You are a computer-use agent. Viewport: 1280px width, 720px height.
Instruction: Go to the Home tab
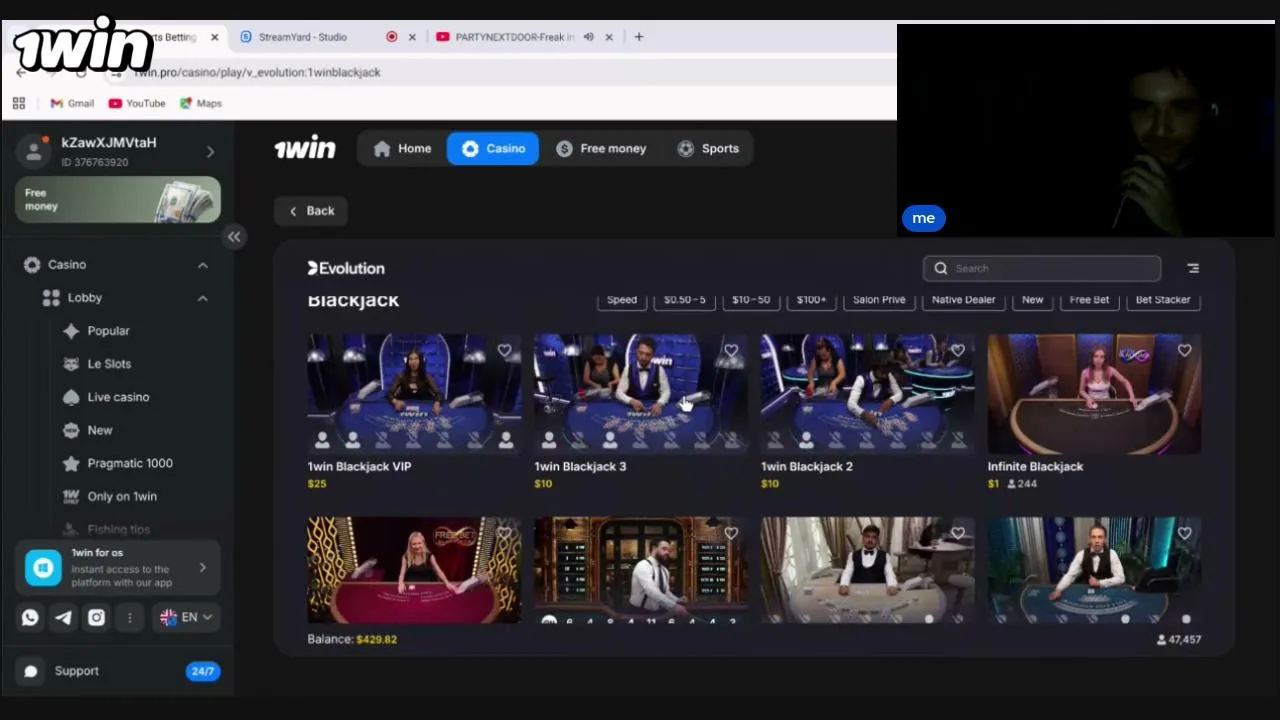(402, 149)
